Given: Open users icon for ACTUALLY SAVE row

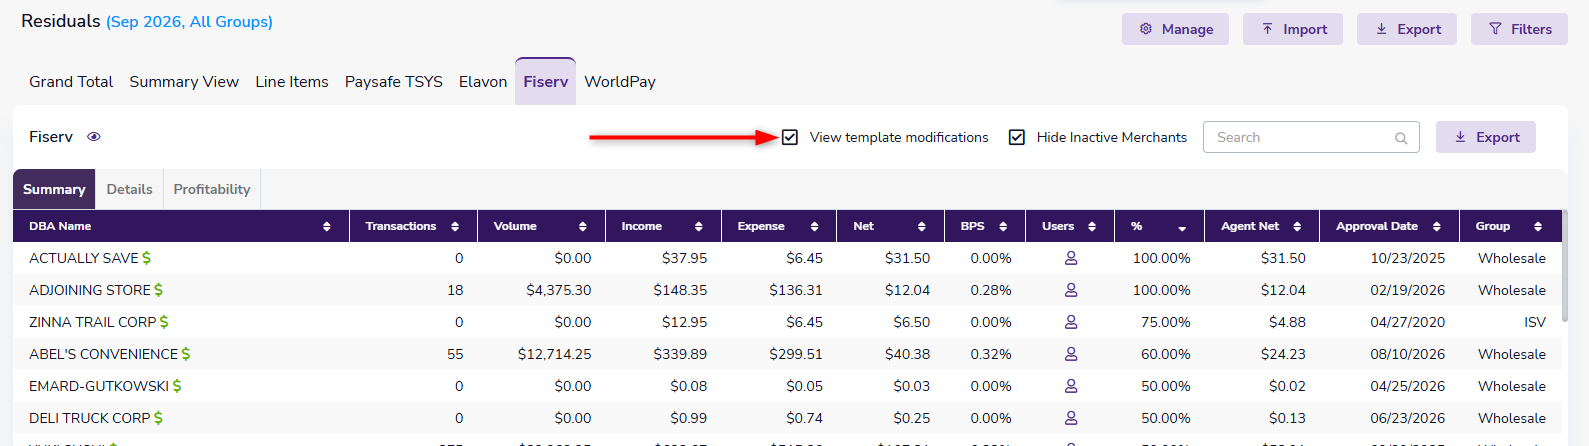Looking at the screenshot, I should click(1071, 258).
